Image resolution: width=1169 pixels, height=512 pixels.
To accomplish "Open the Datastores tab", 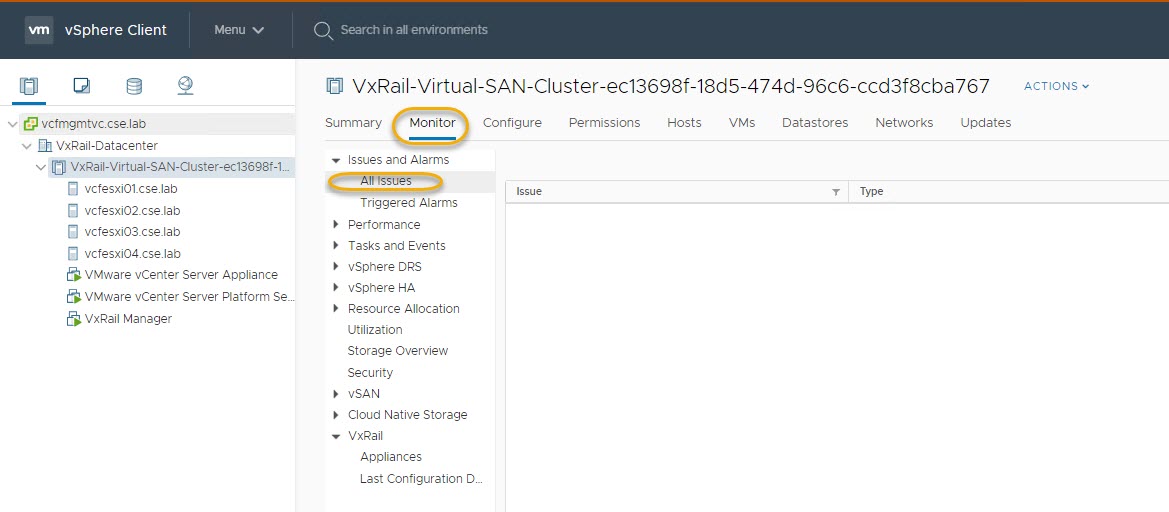I will [x=814, y=123].
